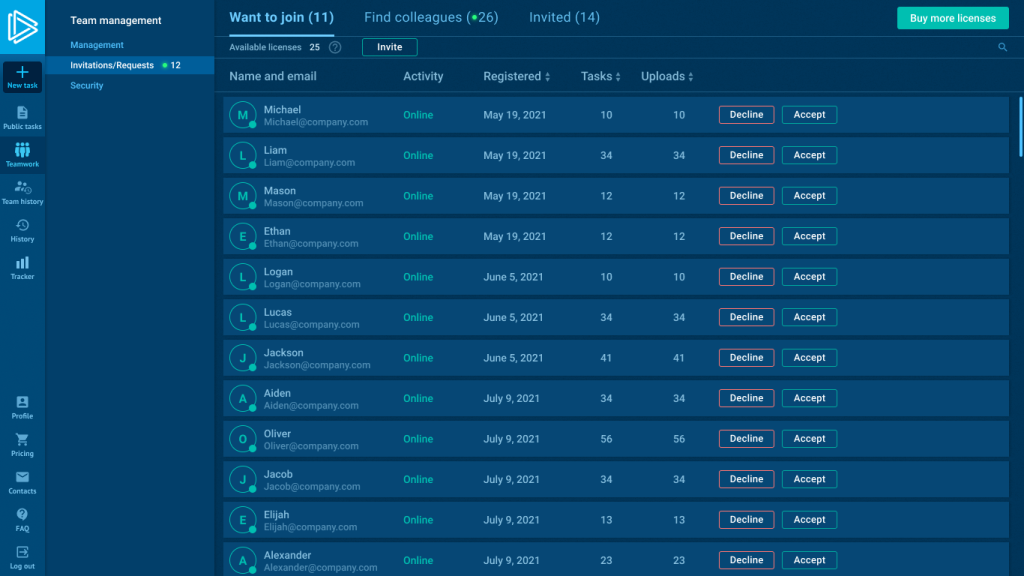Switch to the Find colleagues tab
Image resolution: width=1024 pixels, height=576 pixels.
click(430, 17)
